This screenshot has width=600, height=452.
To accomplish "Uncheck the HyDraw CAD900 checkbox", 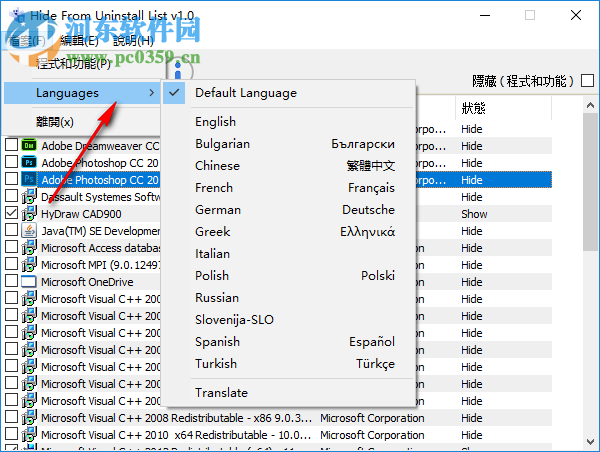I will click(11, 213).
